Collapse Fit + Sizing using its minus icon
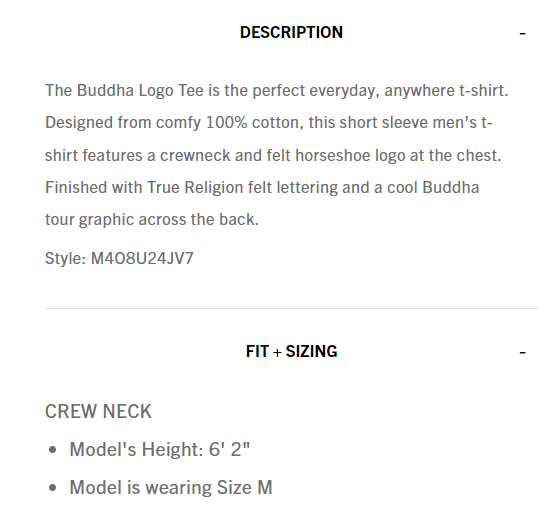Screen dimensions: 542x506 click(522, 353)
